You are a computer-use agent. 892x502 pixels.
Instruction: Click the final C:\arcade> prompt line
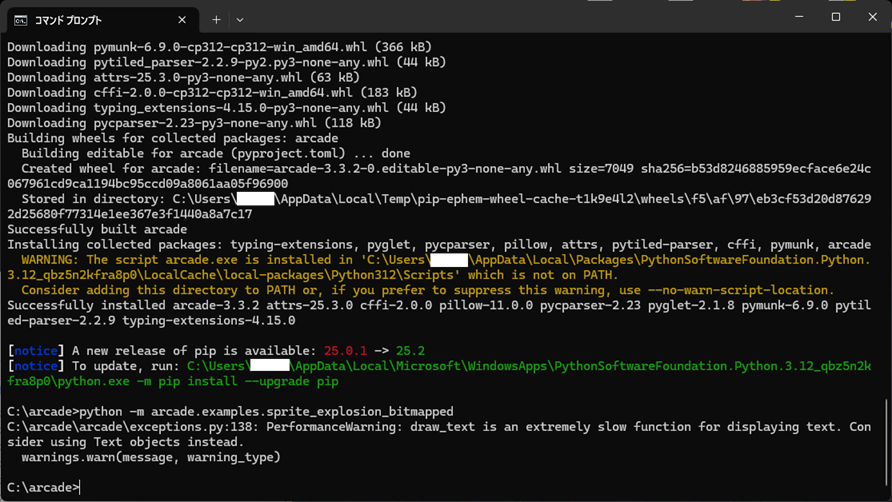click(42, 487)
